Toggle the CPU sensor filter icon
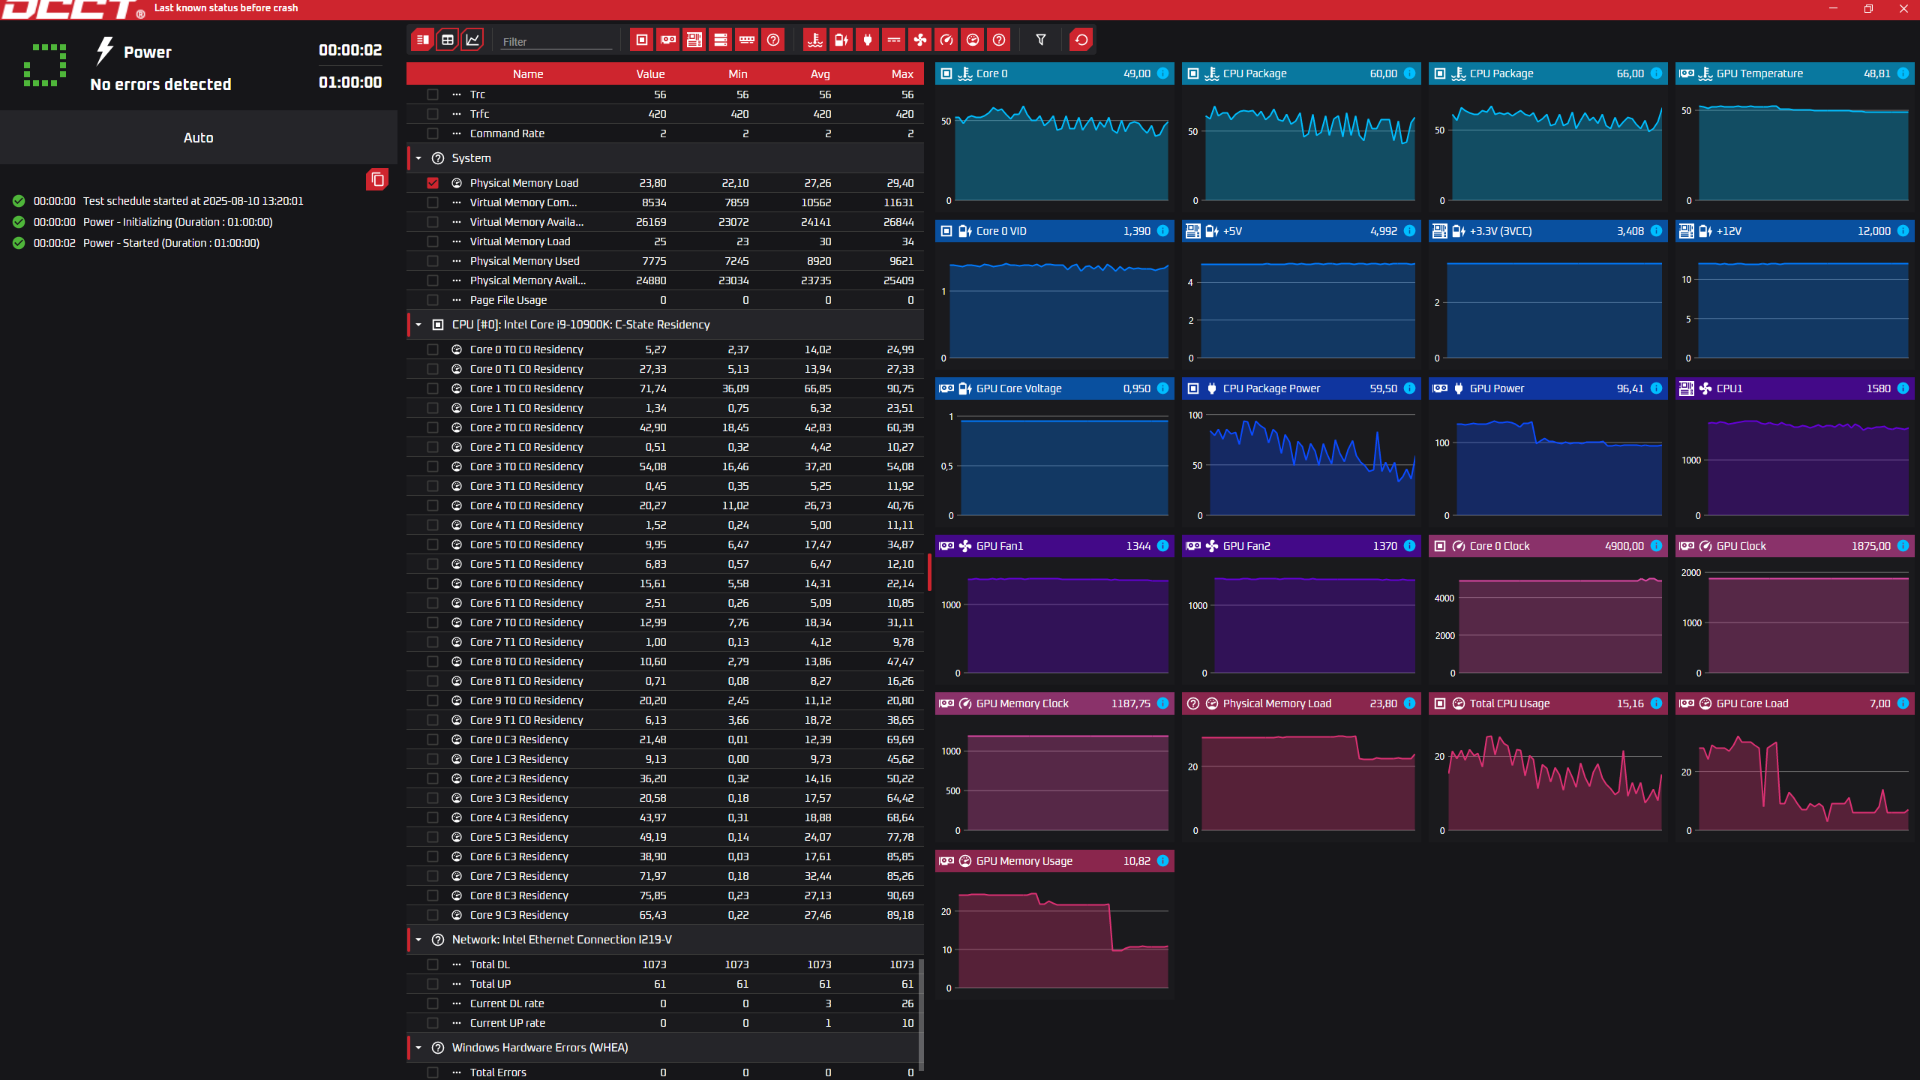The width and height of the screenshot is (1920, 1080). pos(642,40)
